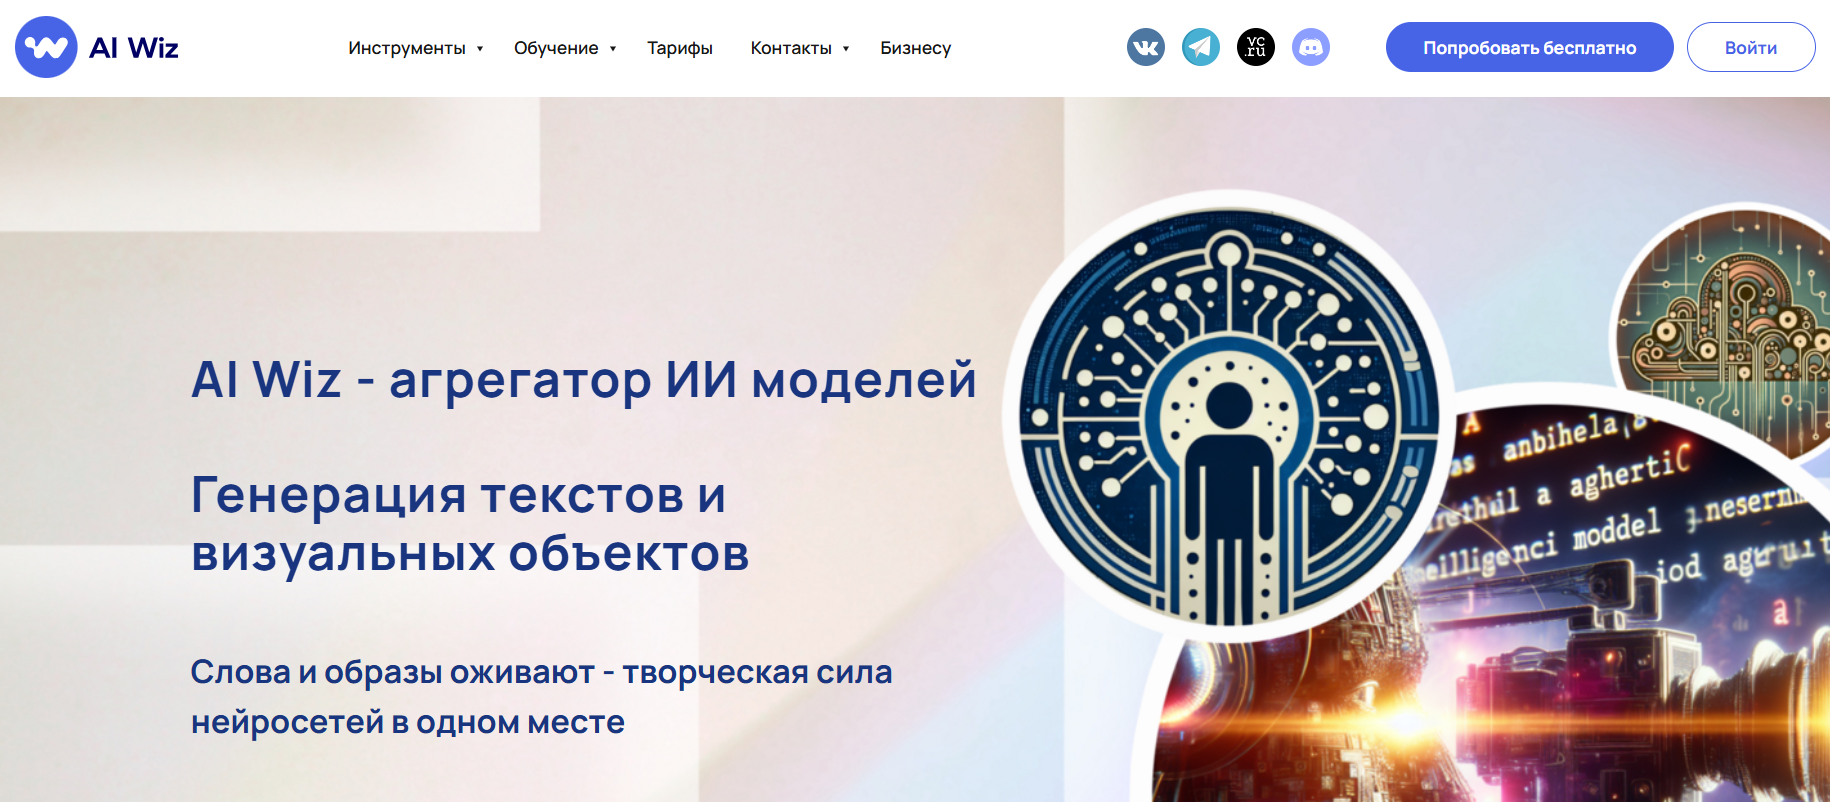
Task: Click the circuit human figure circular image
Action: pyautogui.click(x=1229, y=417)
